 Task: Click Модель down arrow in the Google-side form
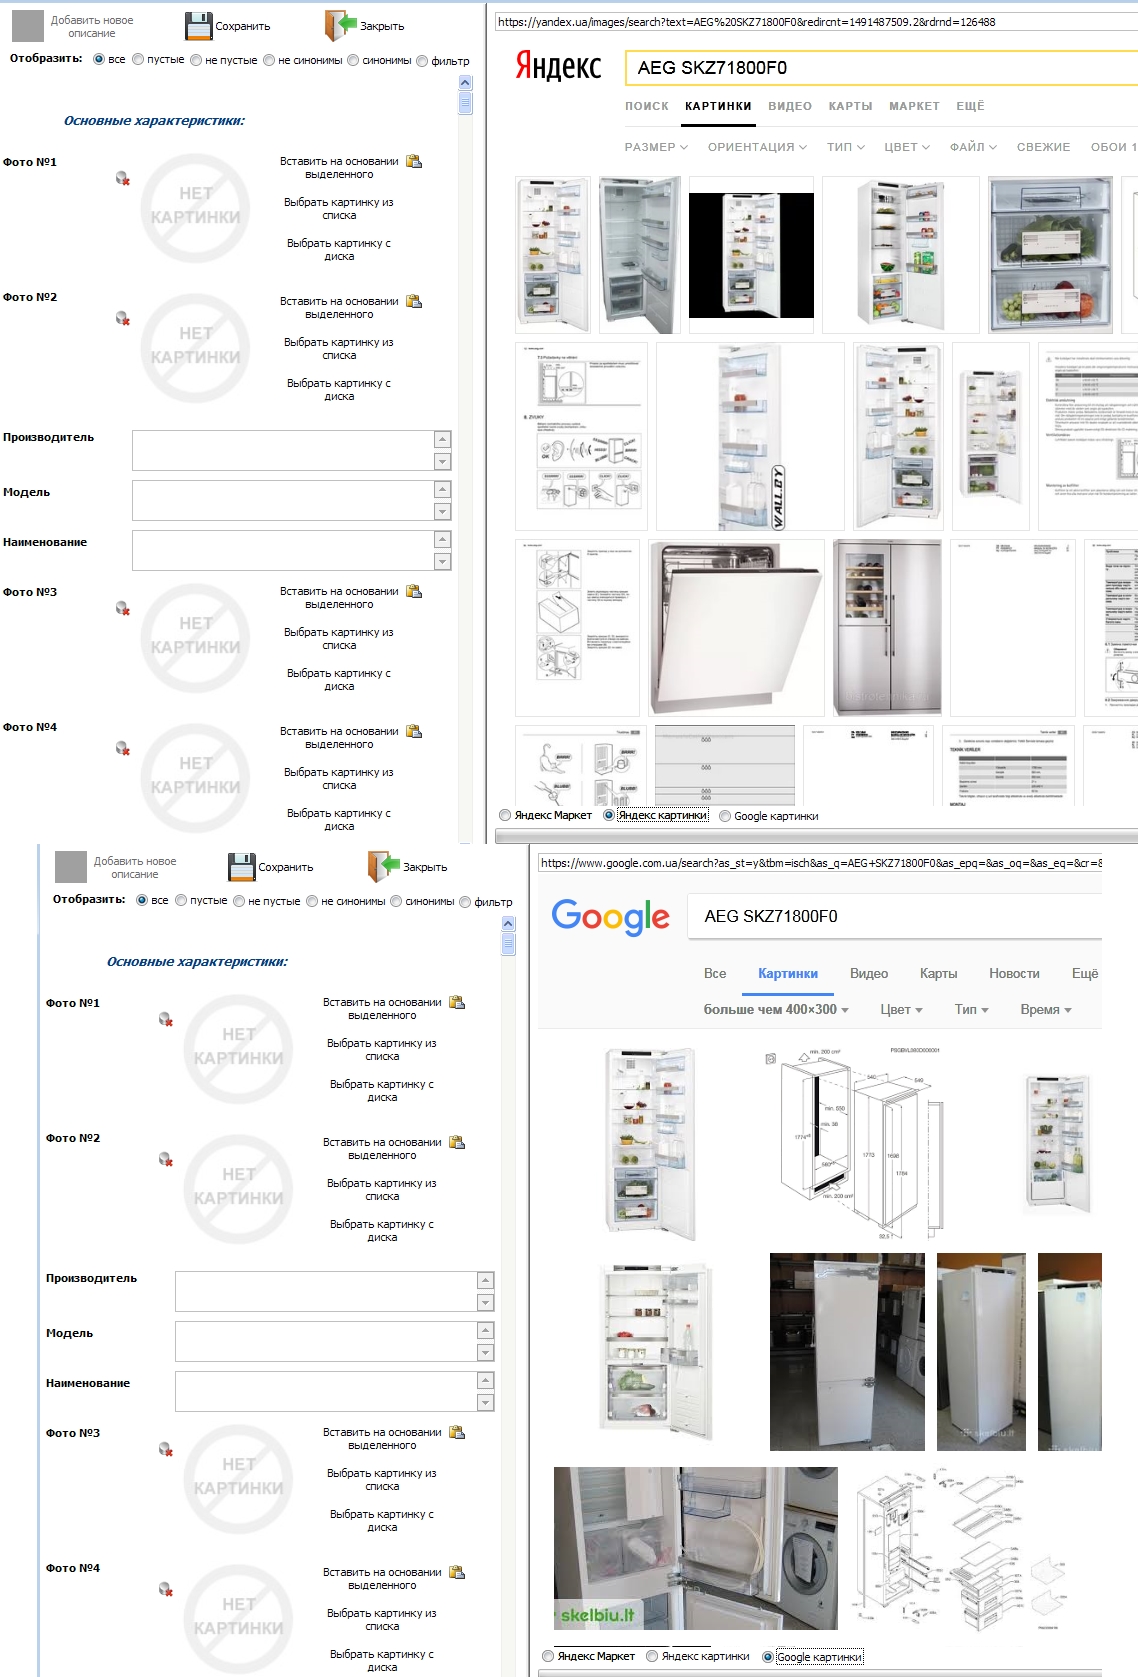pyautogui.click(x=486, y=1352)
